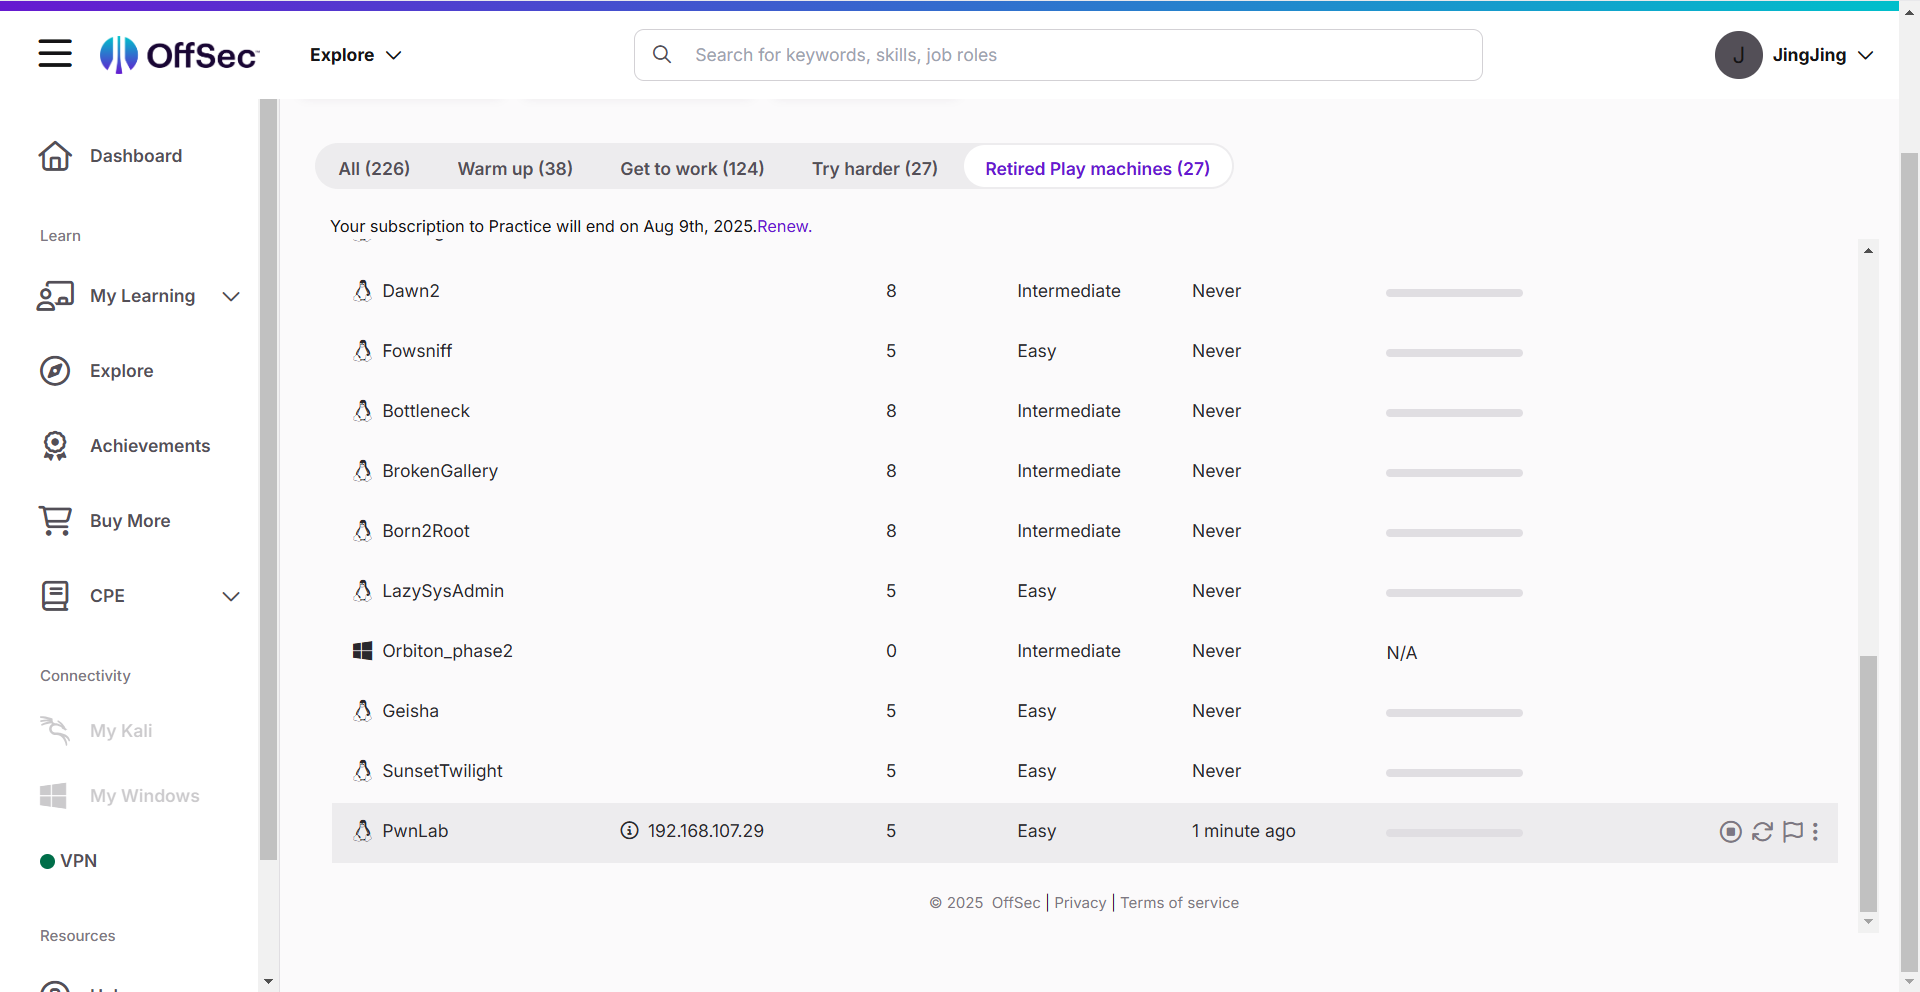Select the All (226) tab

click(374, 168)
